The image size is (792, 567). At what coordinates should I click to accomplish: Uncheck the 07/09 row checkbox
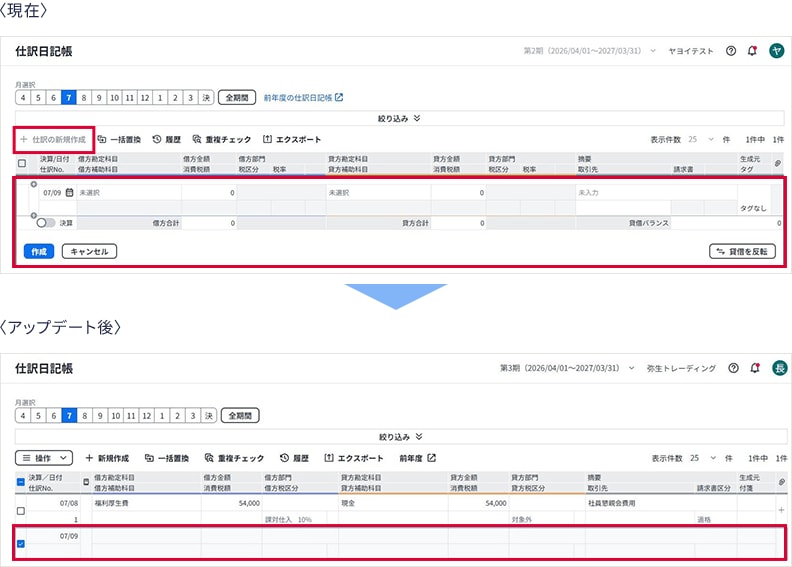(21, 544)
